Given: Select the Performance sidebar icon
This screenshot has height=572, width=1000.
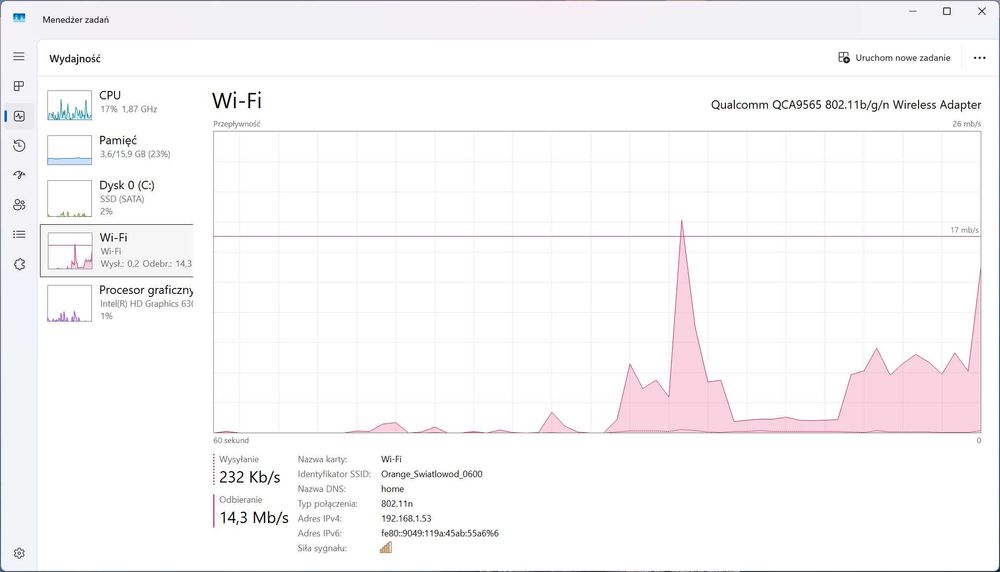Looking at the screenshot, I should pos(19,116).
